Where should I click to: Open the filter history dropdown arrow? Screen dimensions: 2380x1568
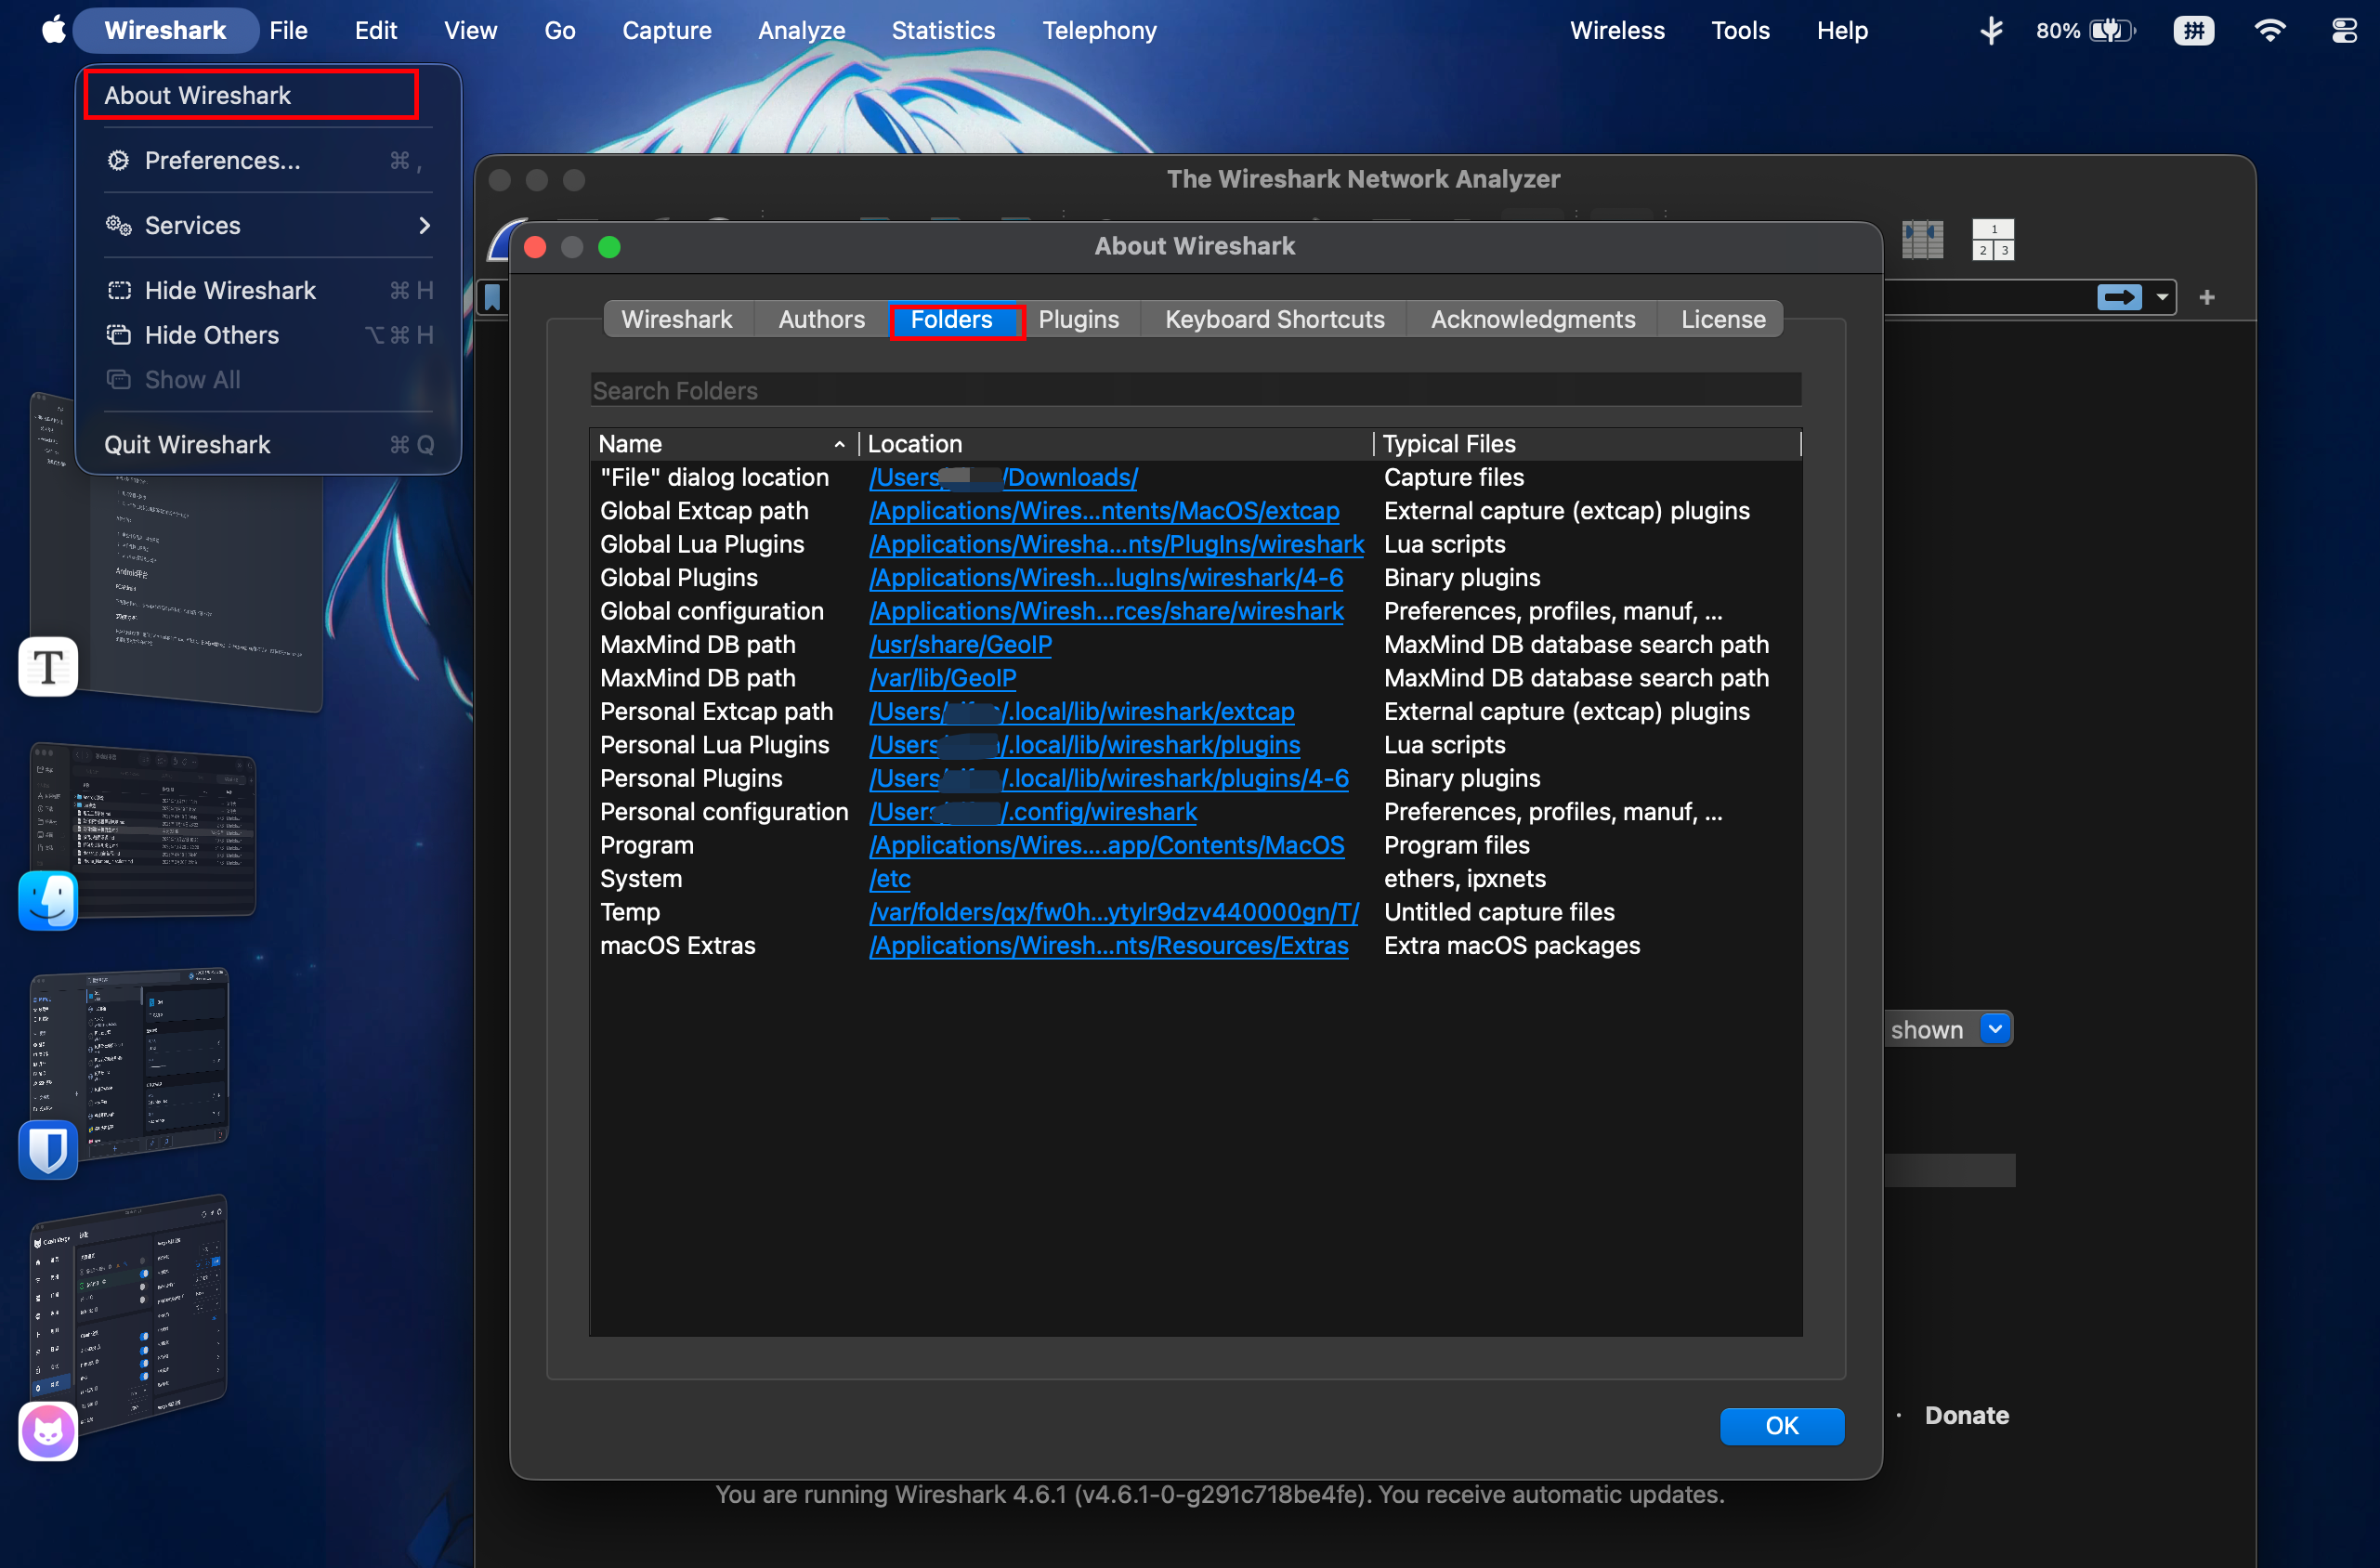[2161, 297]
